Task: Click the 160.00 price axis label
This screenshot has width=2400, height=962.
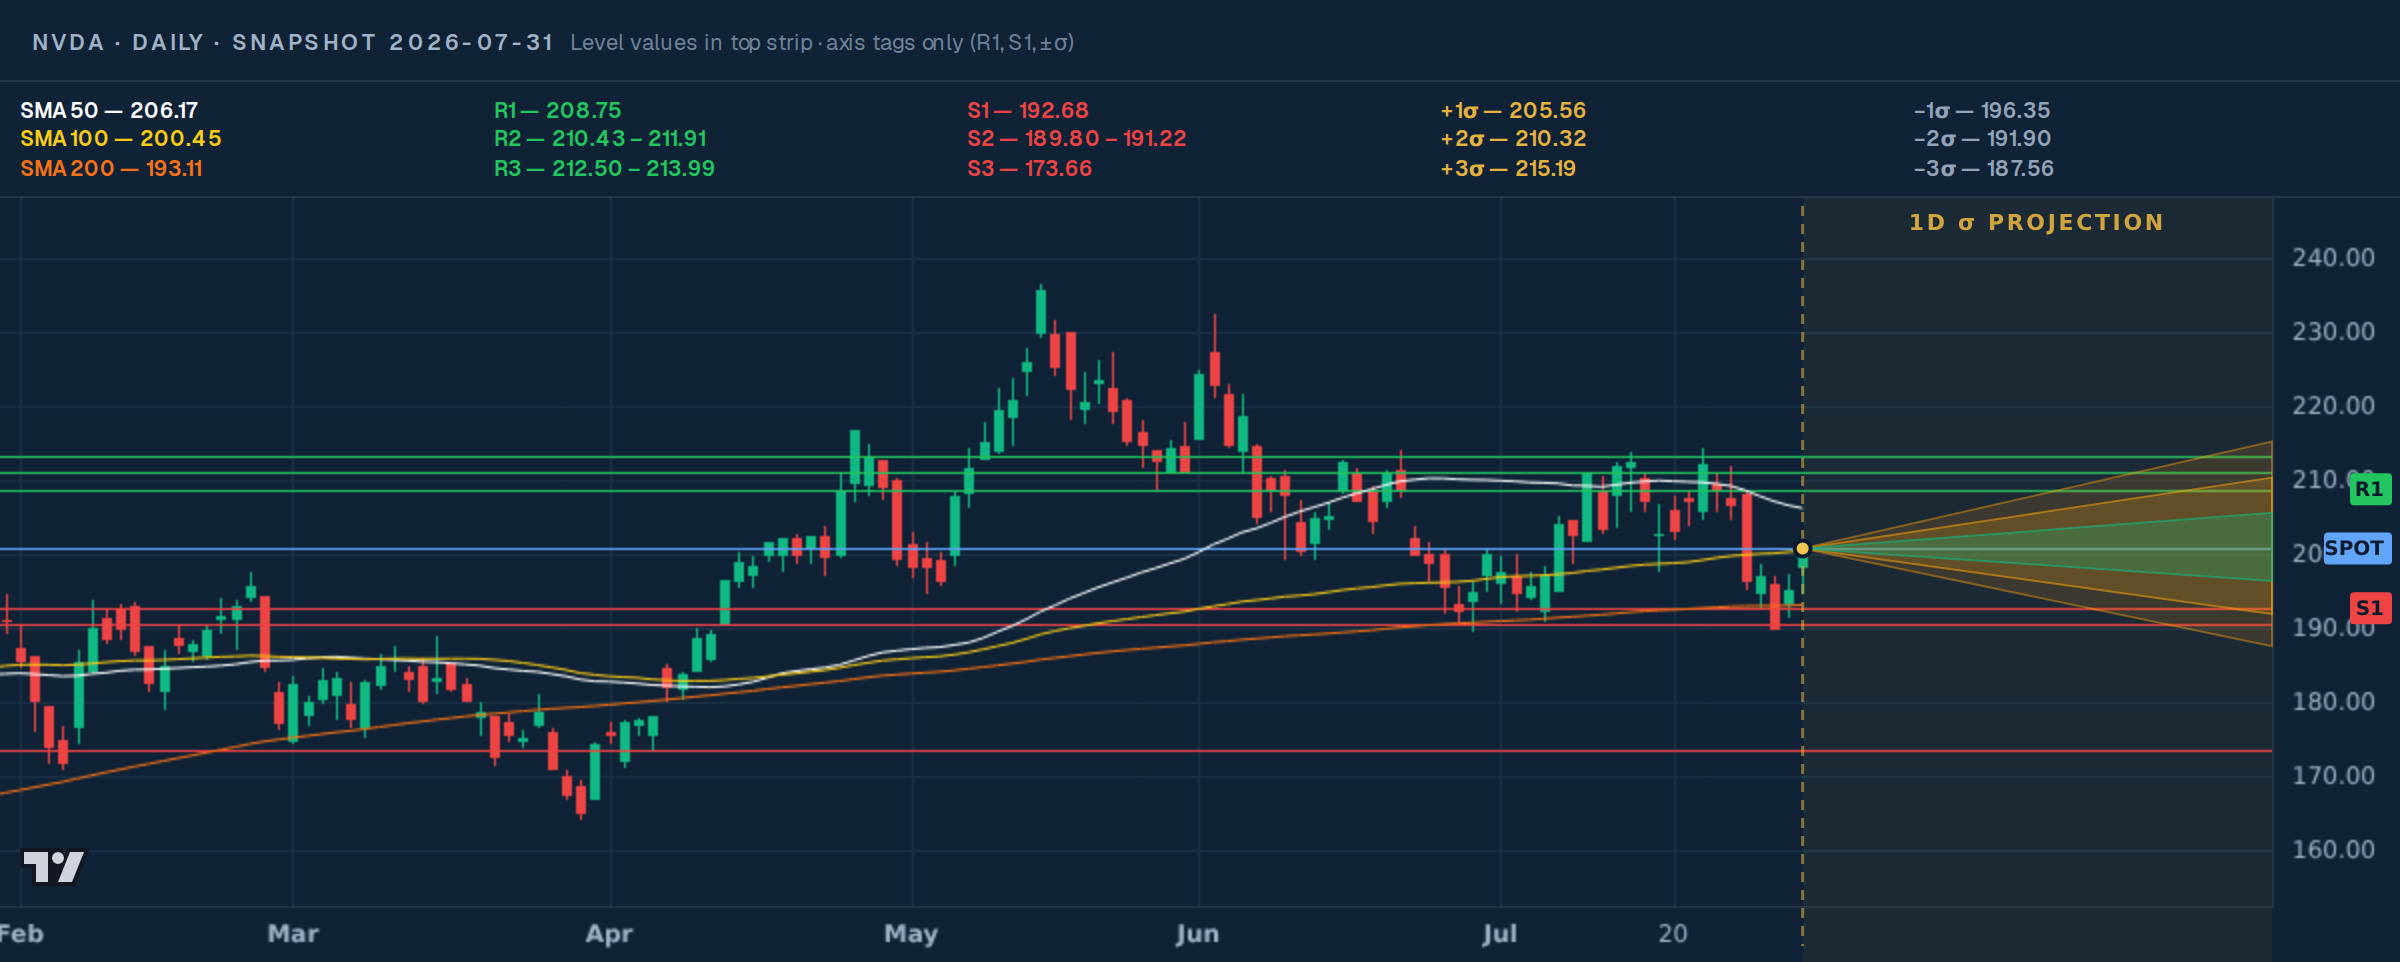Action: tap(2333, 850)
